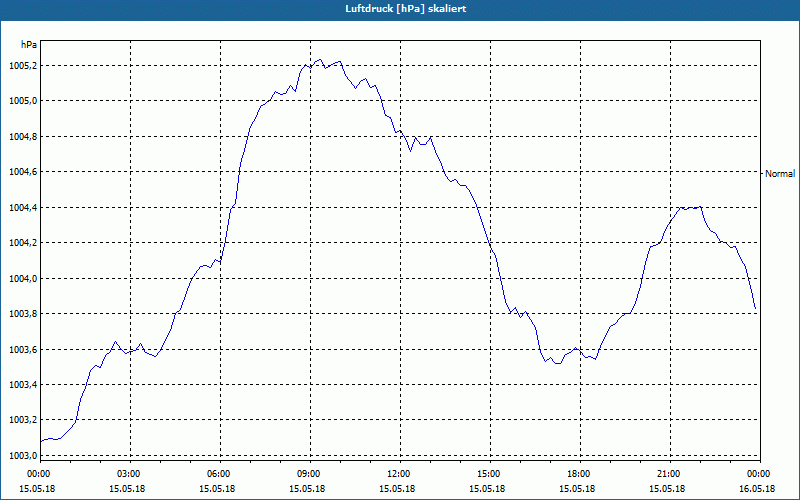Click the 18:00 time axis label

pos(578,474)
